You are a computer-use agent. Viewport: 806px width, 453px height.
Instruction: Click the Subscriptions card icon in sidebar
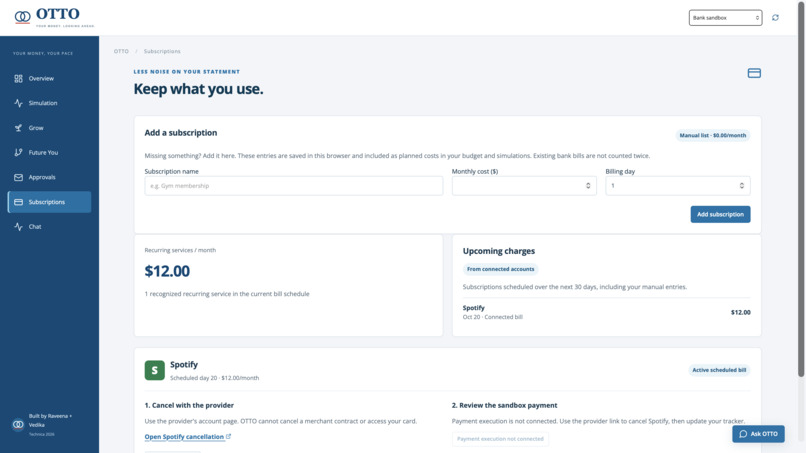tap(19, 202)
